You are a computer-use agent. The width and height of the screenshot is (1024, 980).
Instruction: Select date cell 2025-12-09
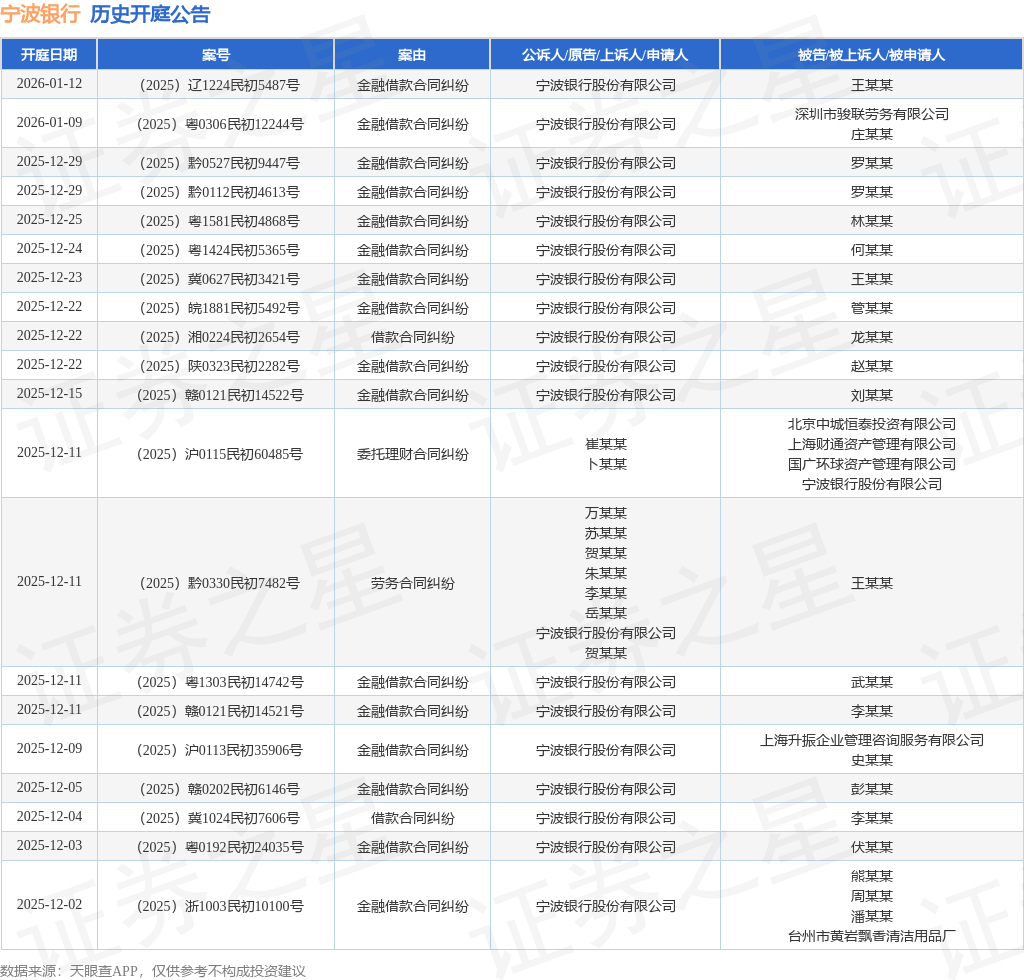[x=49, y=749]
